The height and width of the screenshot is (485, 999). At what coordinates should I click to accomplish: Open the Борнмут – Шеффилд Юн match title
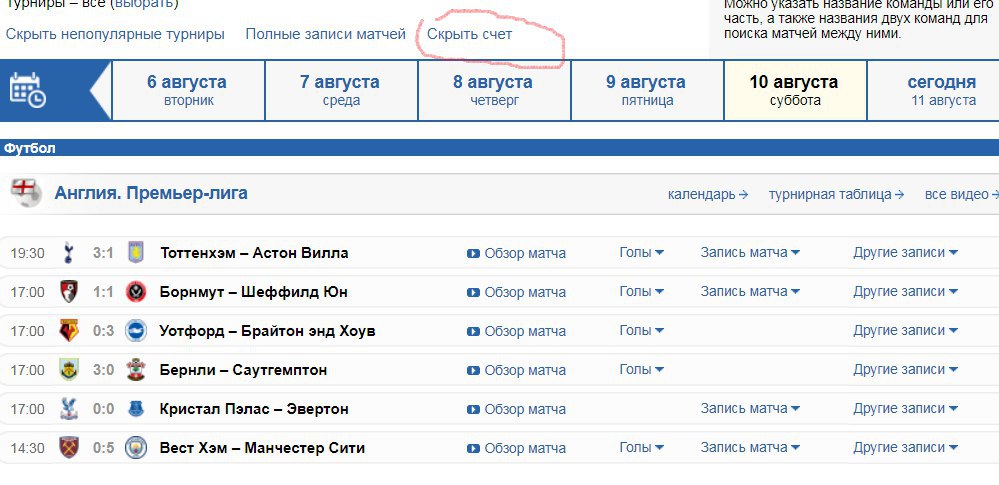pyautogui.click(x=254, y=292)
